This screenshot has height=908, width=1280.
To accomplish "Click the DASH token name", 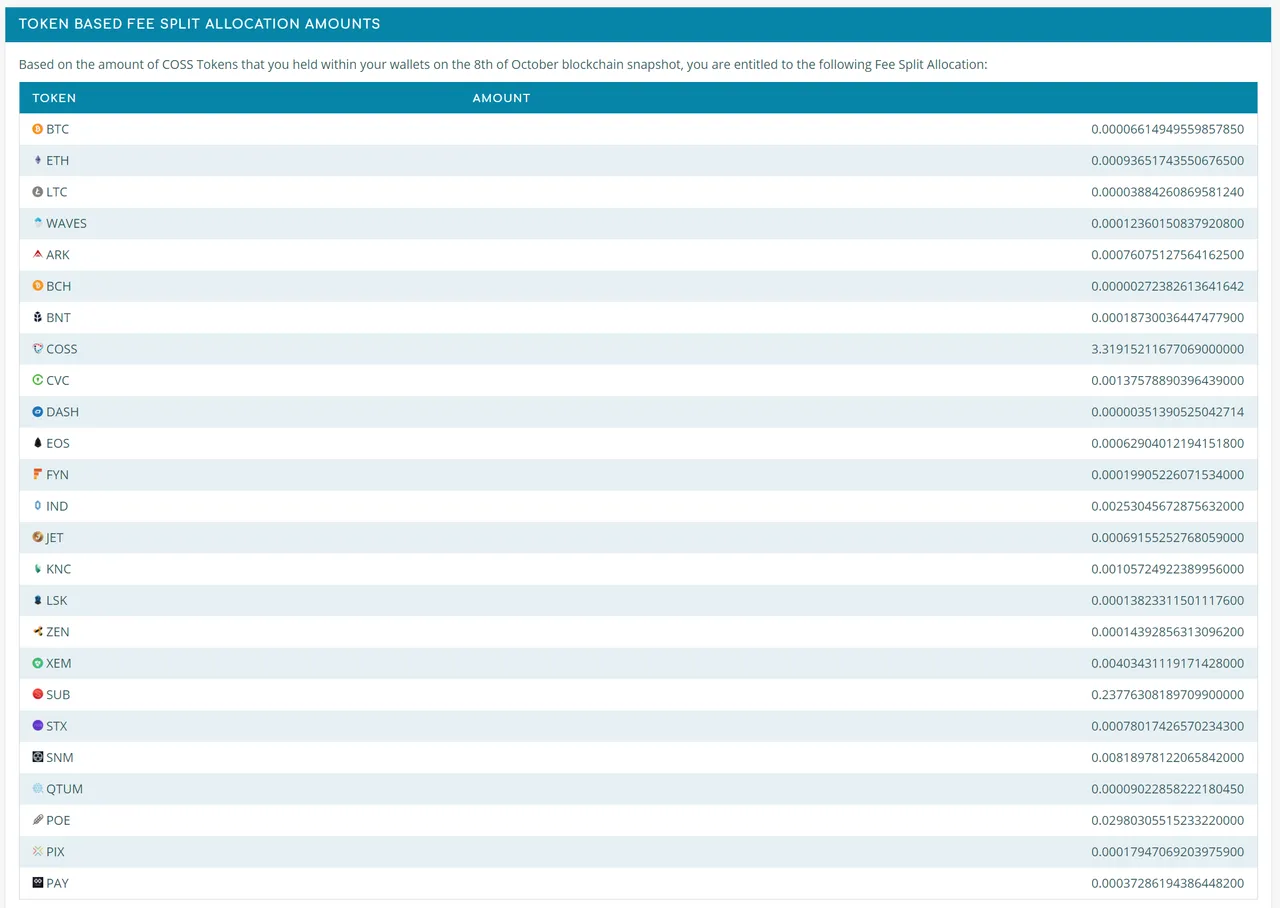I will coord(62,412).
